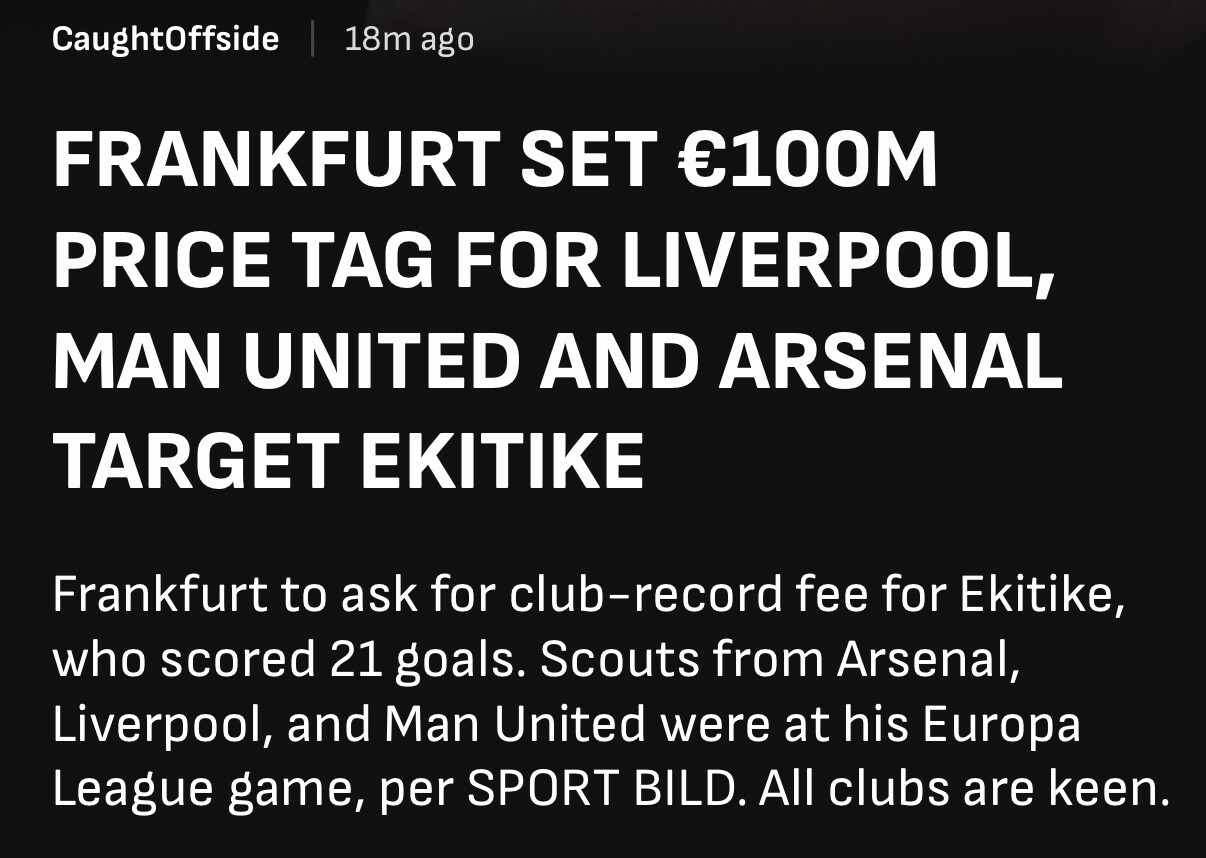Open the CaughtOffside source link
1206x858 pixels.
(165, 40)
